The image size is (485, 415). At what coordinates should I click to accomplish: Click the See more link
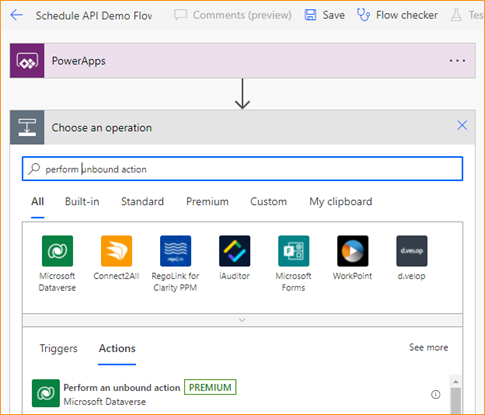click(428, 347)
